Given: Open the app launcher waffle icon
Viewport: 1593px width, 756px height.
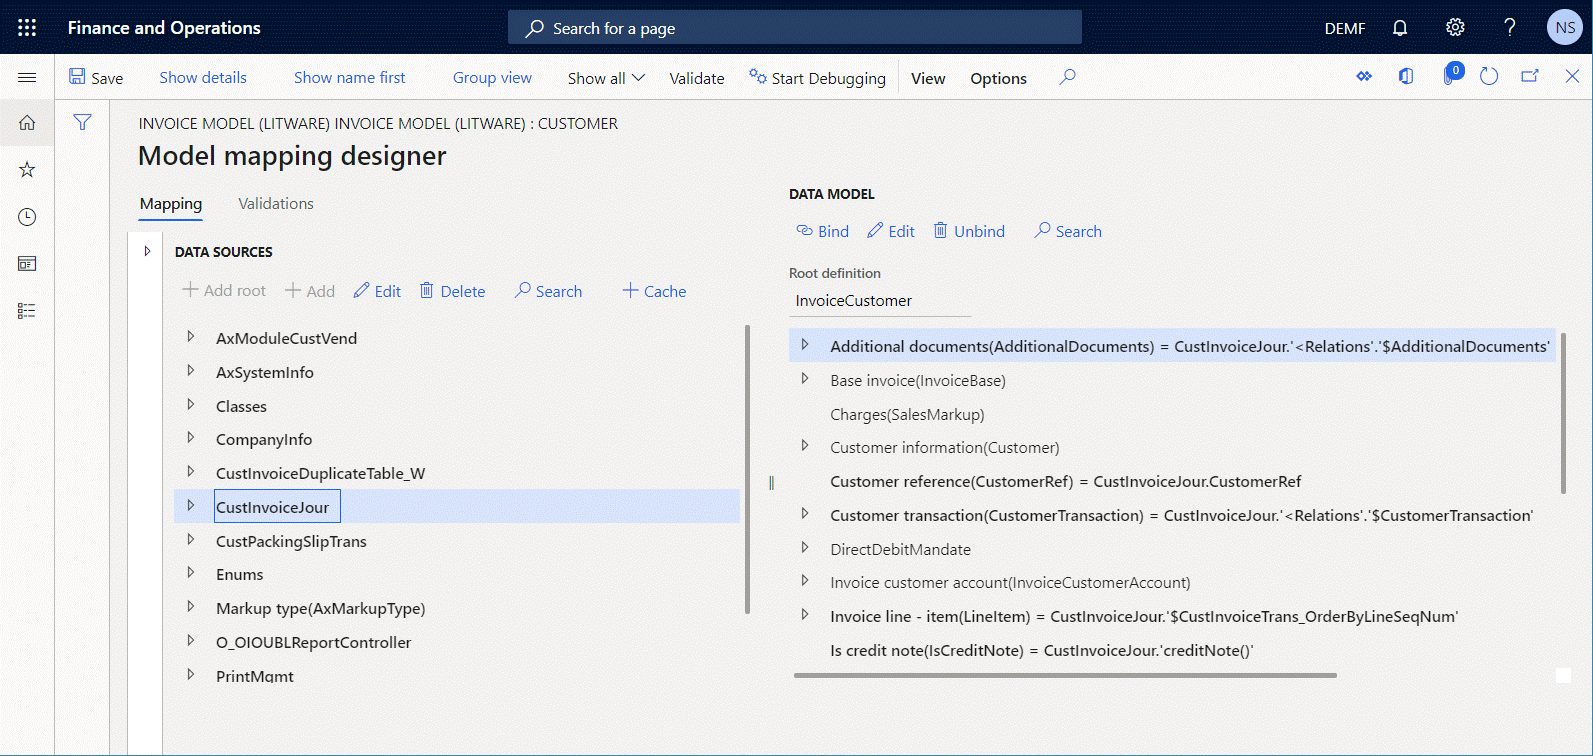Looking at the screenshot, I should coord(27,27).
